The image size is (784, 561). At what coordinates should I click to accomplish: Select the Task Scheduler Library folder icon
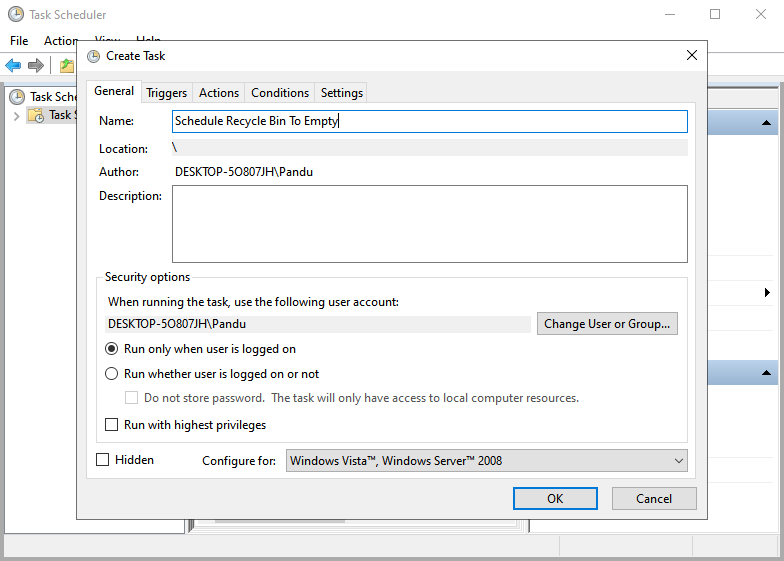(x=36, y=115)
